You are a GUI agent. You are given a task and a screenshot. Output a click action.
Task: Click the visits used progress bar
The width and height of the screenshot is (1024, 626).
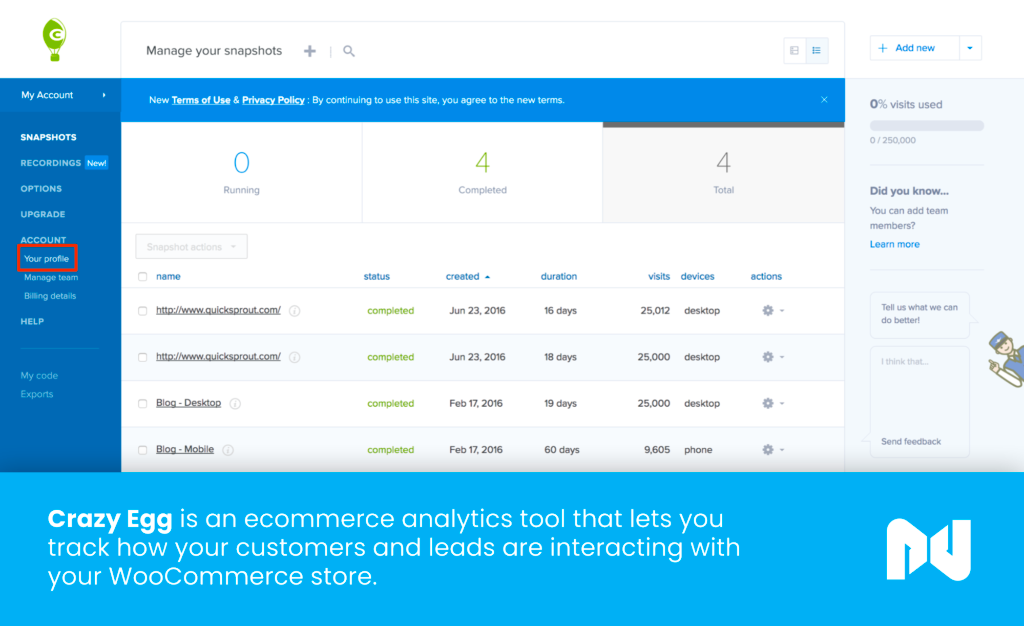pyautogui.click(x=926, y=124)
